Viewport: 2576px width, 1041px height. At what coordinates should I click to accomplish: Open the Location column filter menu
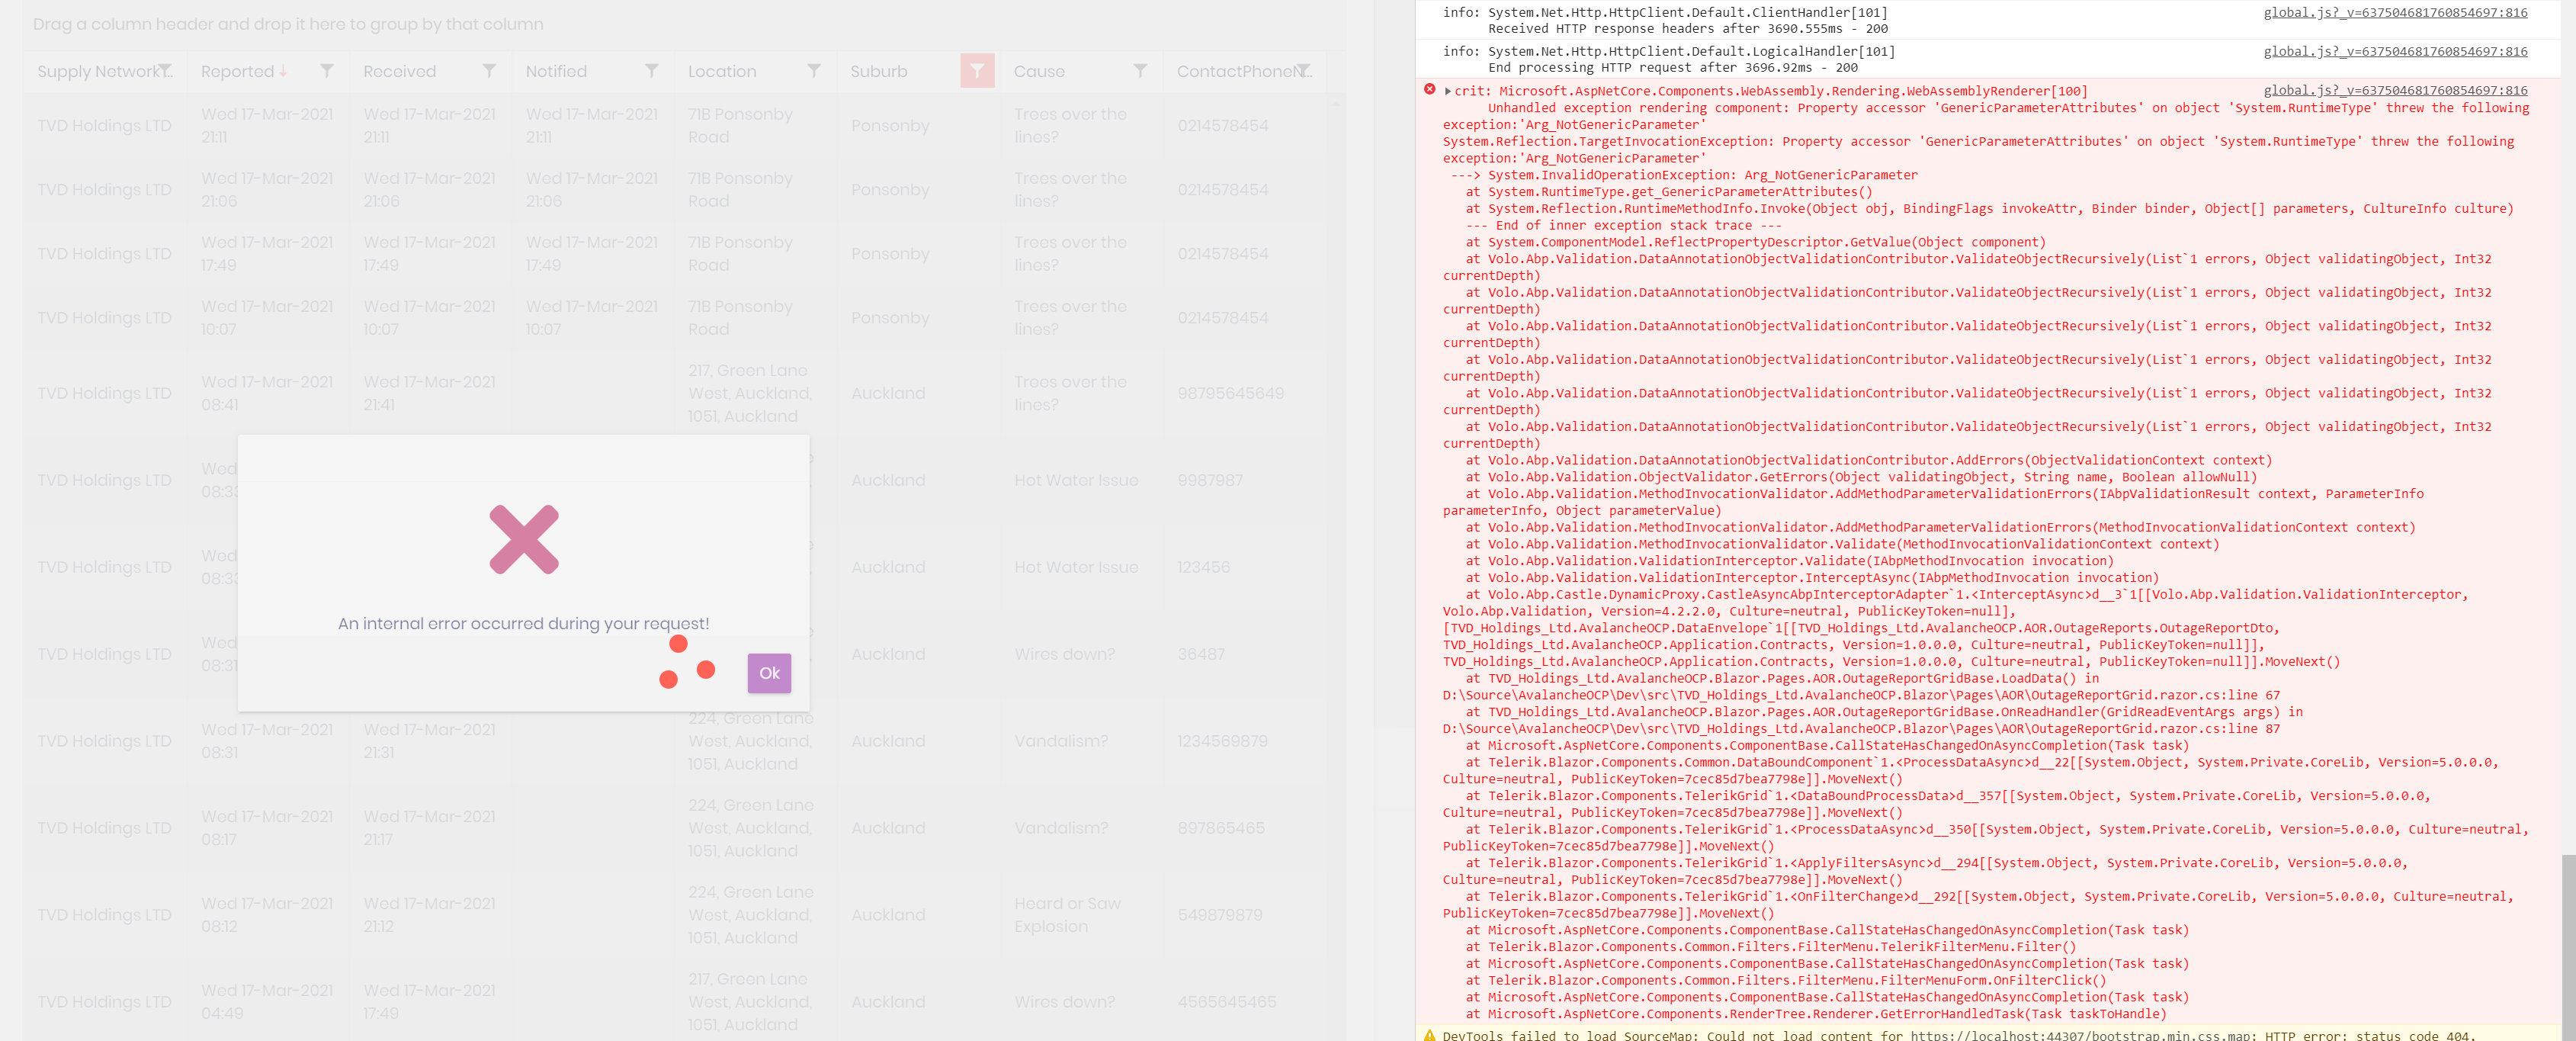(813, 71)
